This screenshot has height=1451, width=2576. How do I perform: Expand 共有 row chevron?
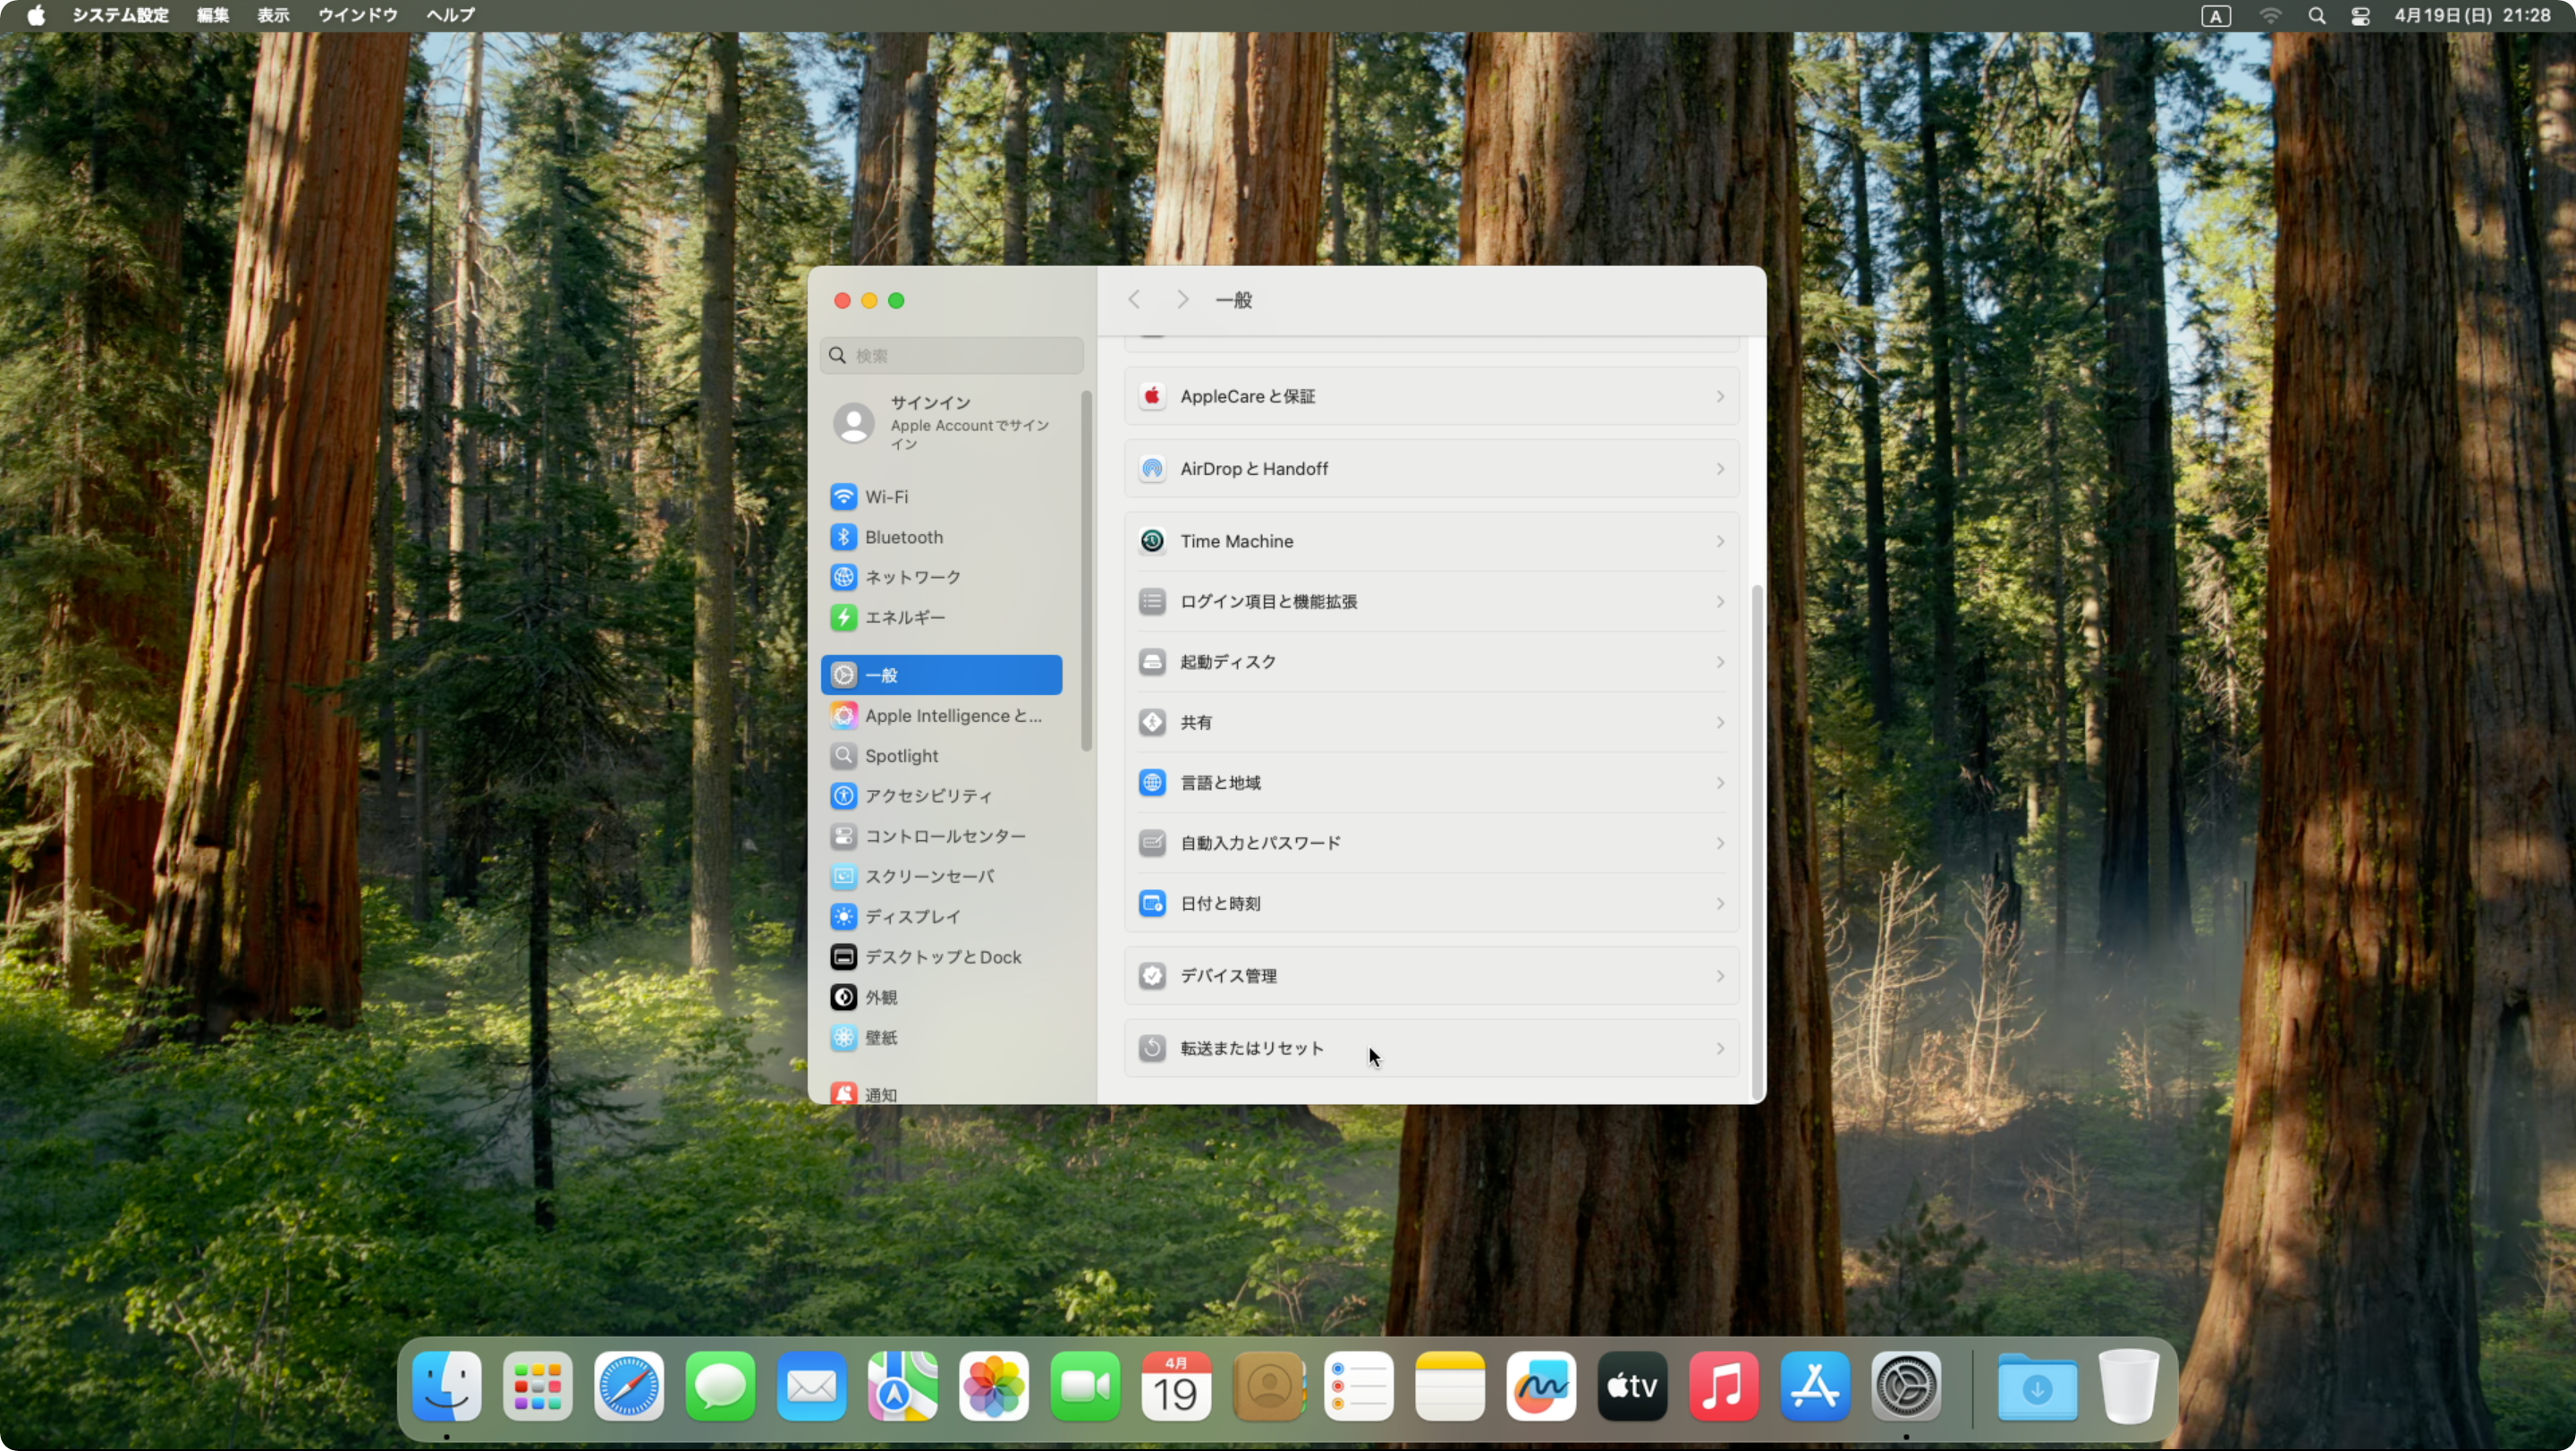tap(1720, 722)
